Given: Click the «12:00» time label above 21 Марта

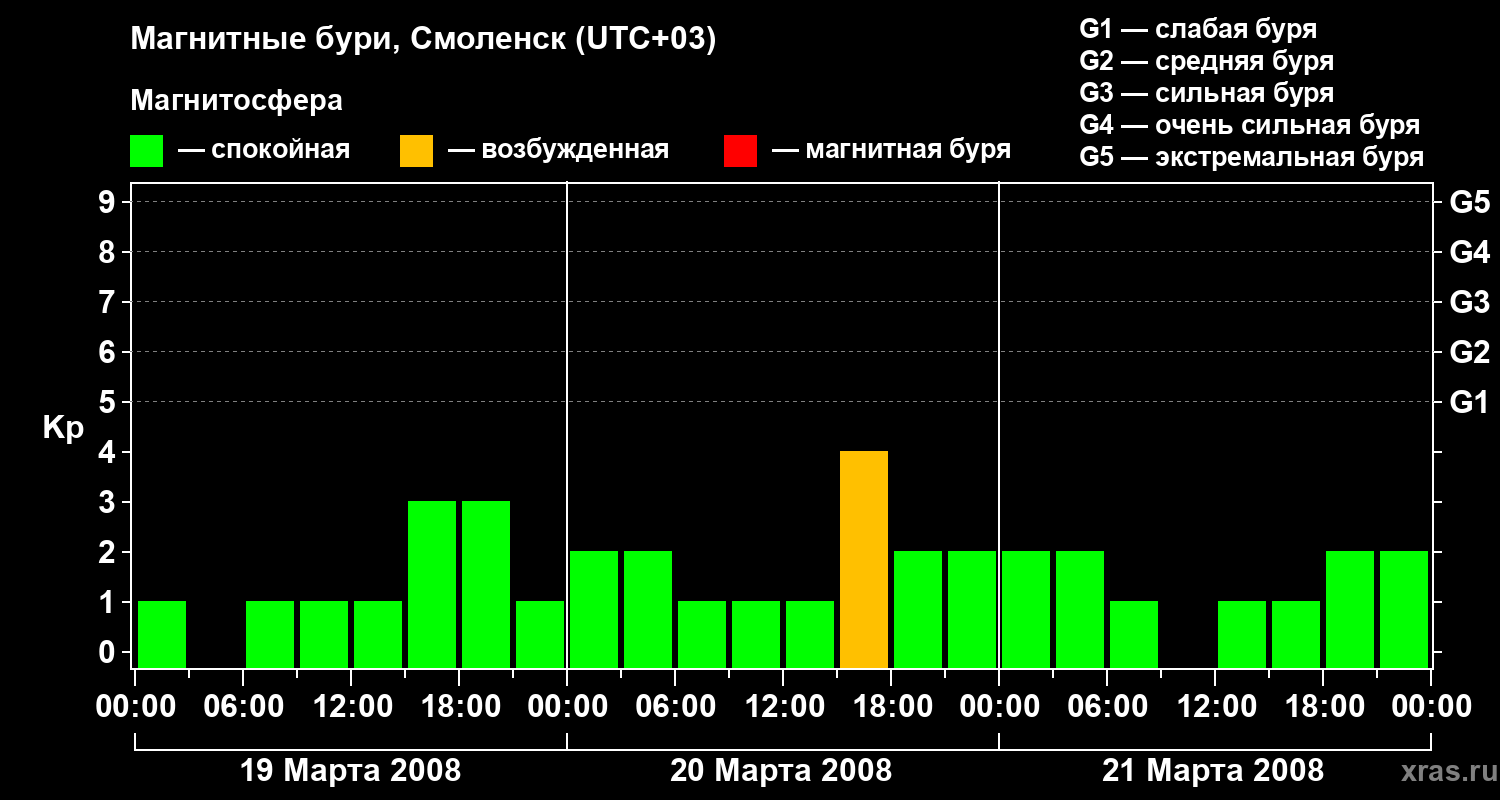Looking at the screenshot, I should pos(1216,707).
